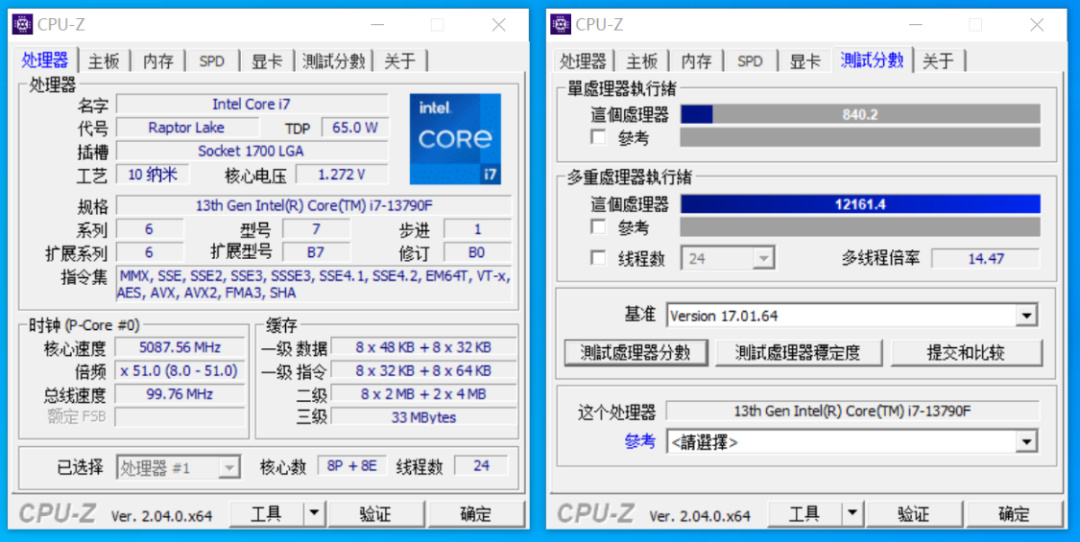Click the 扩展型号 value B7
The image size is (1080, 542).
click(x=316, y=252)
